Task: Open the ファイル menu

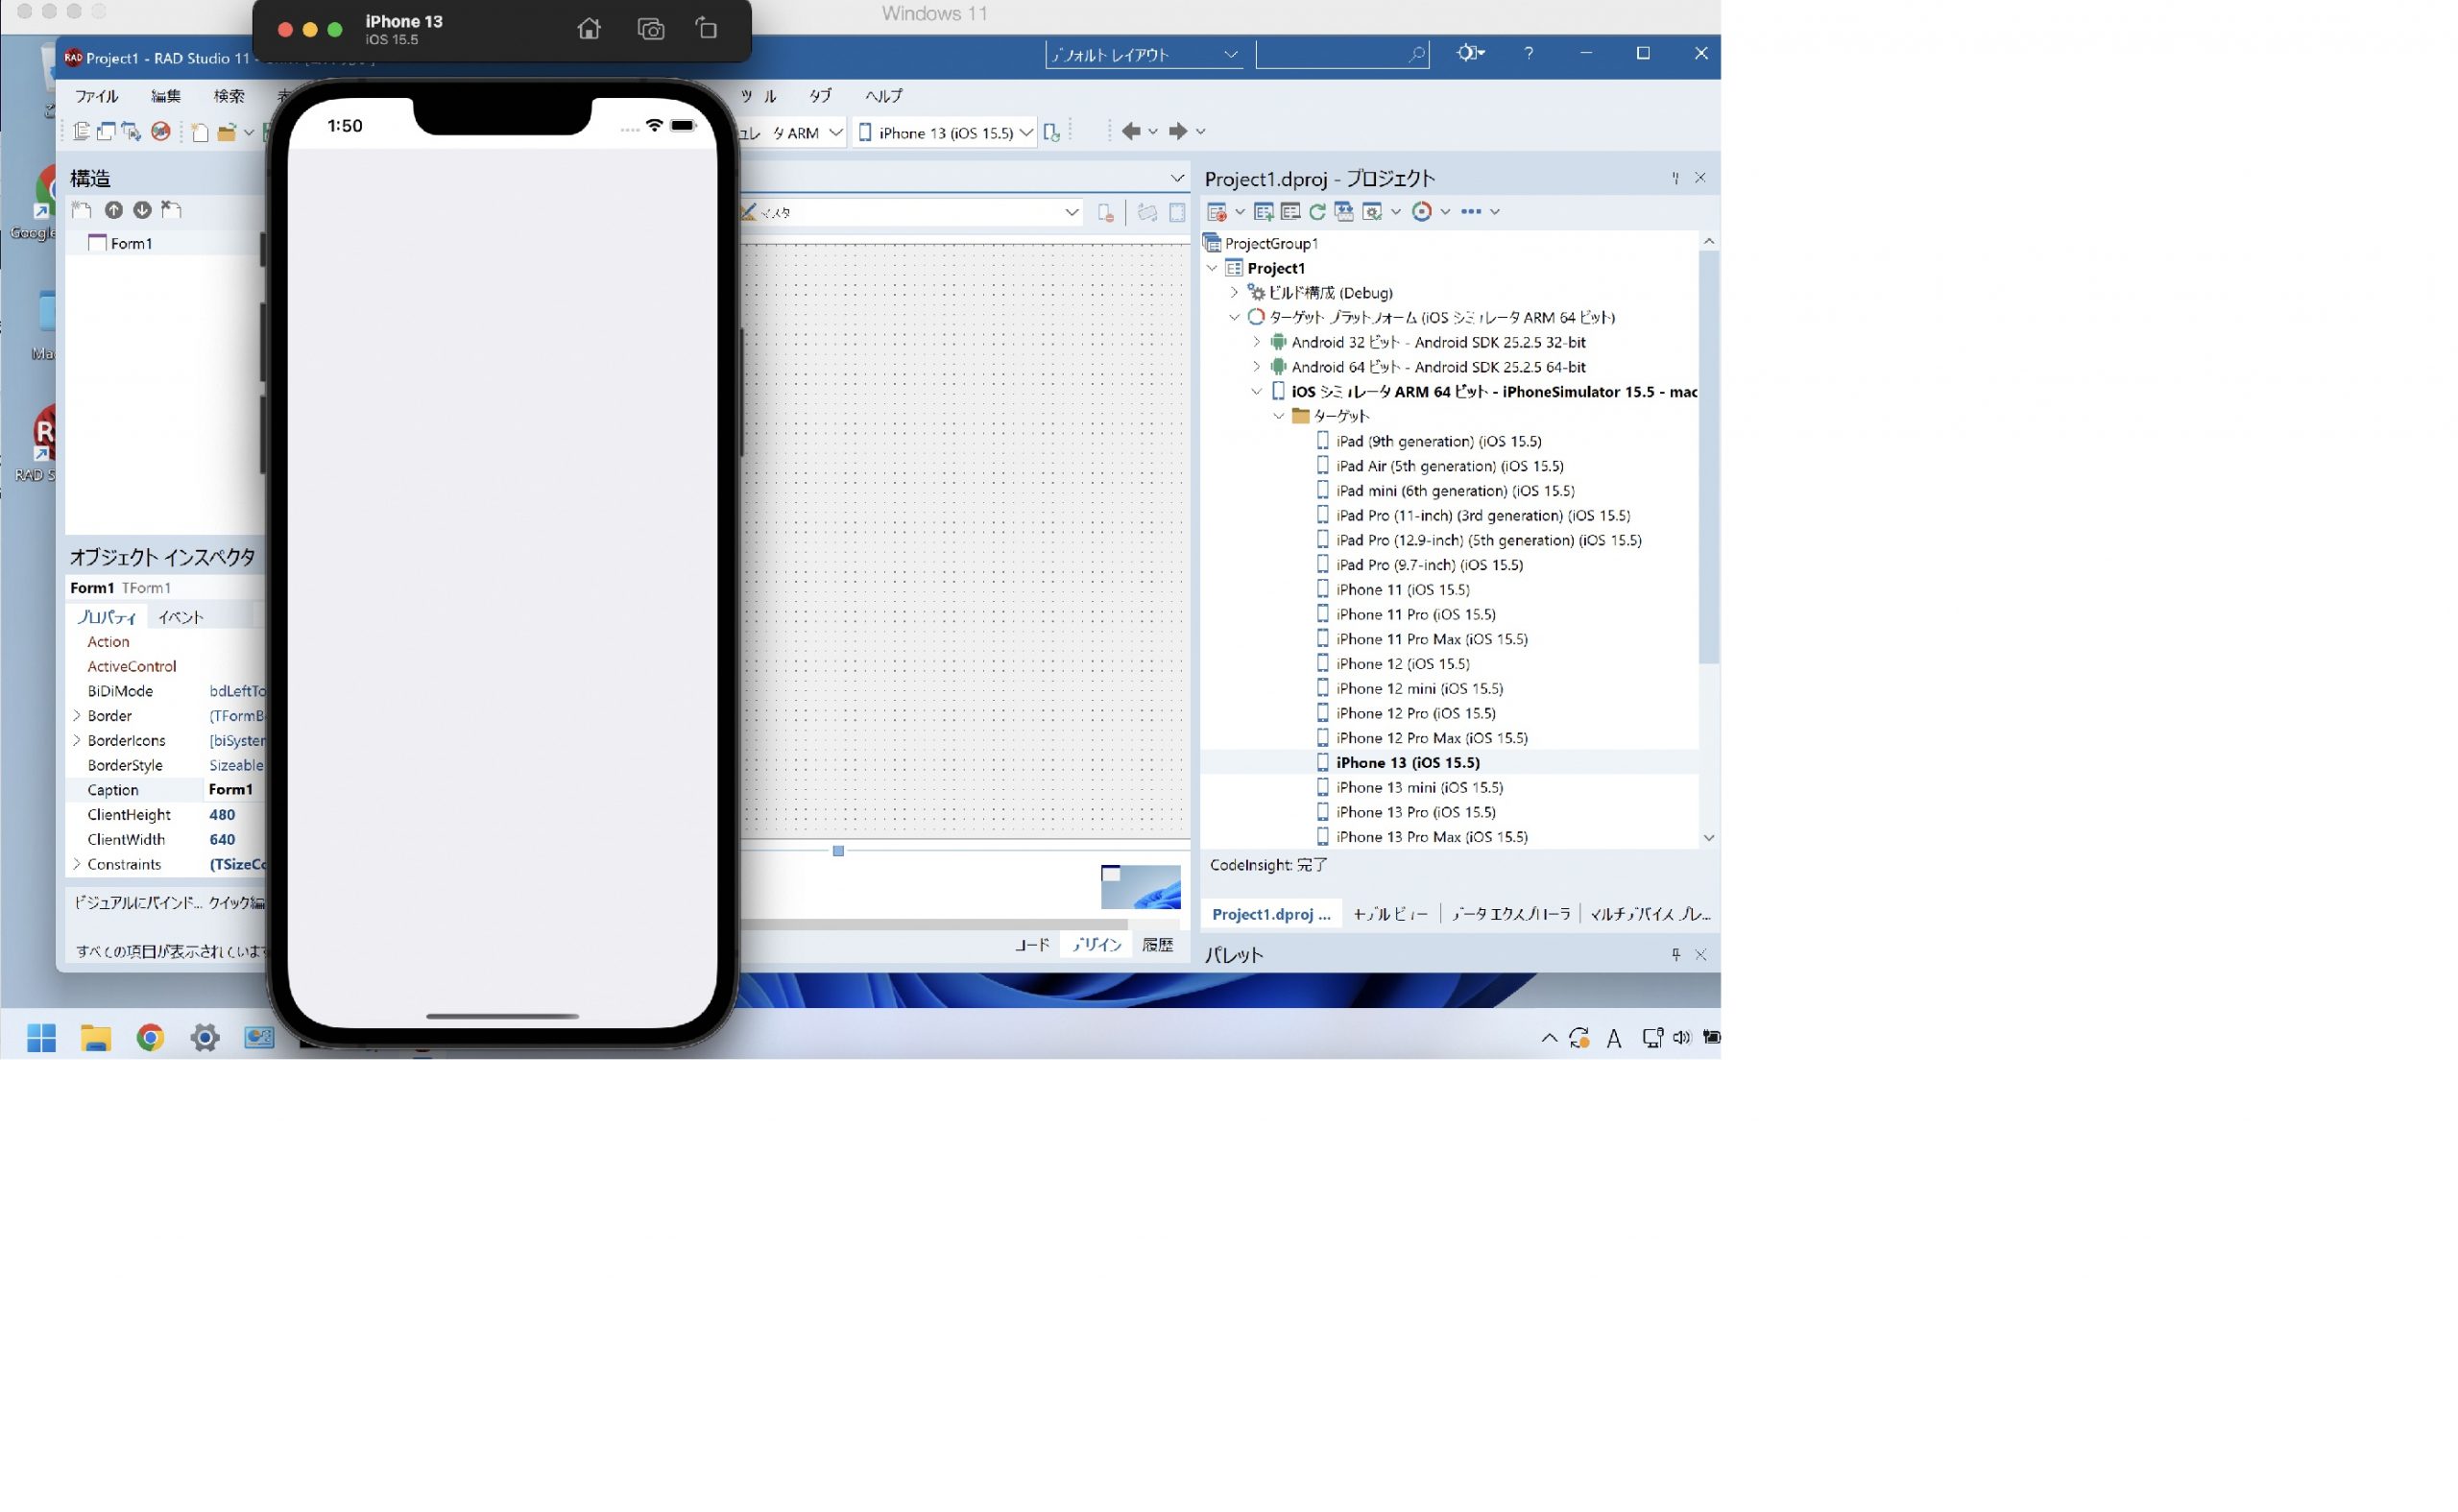Action: 97,96
